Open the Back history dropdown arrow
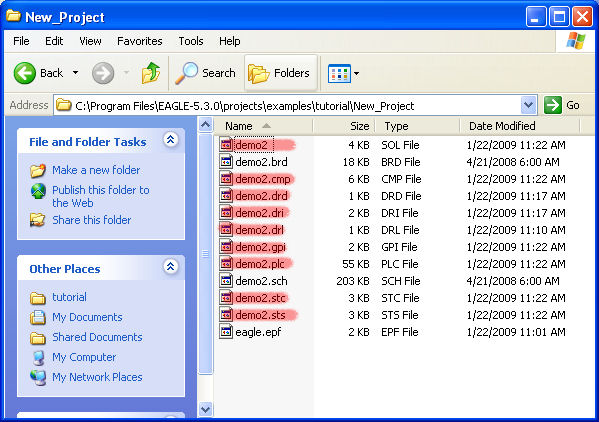599x422 pixels. (x=76, y=73)
